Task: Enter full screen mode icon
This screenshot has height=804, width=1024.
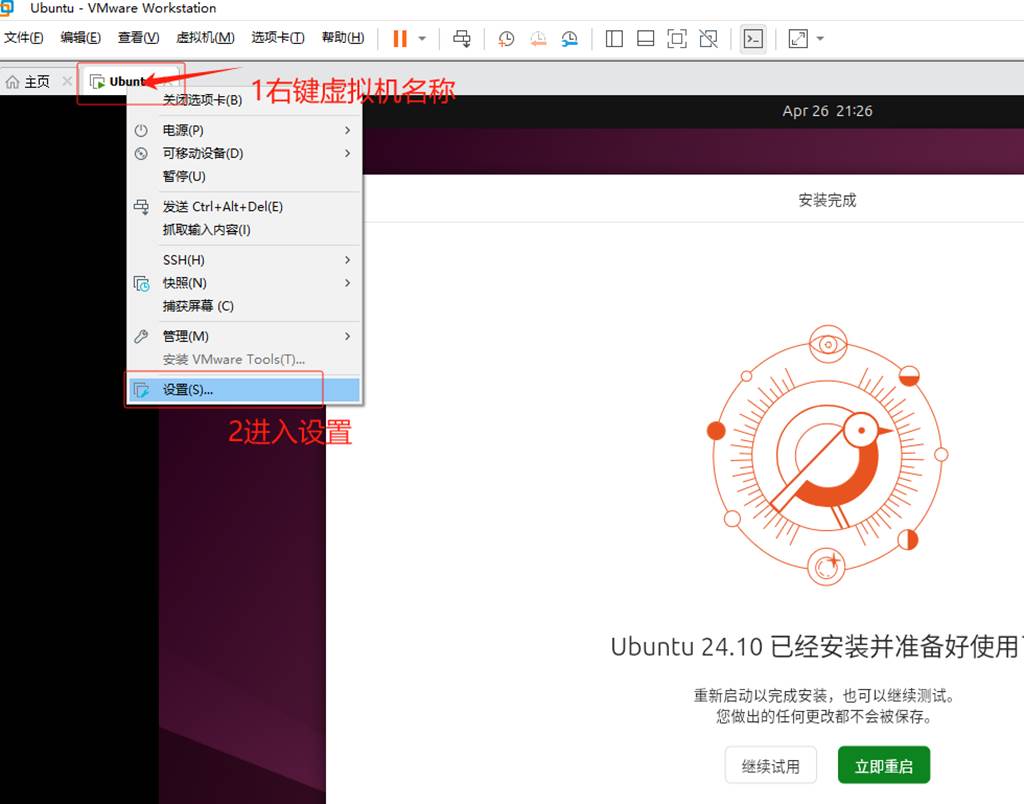Action: 677,39
